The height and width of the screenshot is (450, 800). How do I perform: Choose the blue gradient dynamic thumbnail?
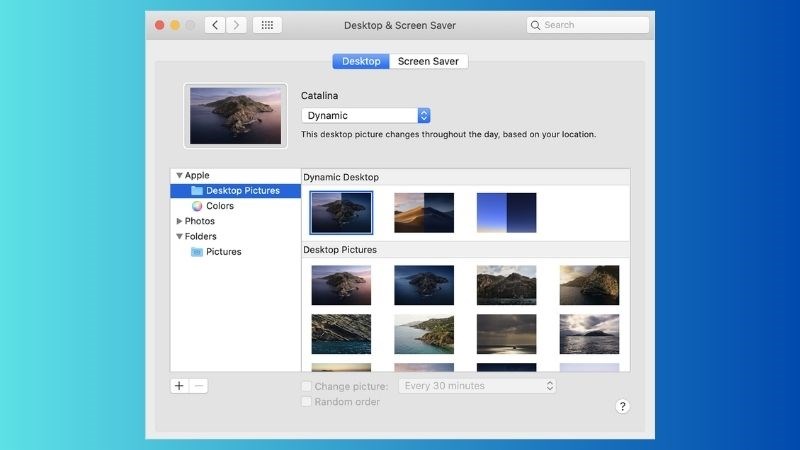pyautogui.click(x=507, y=213)
